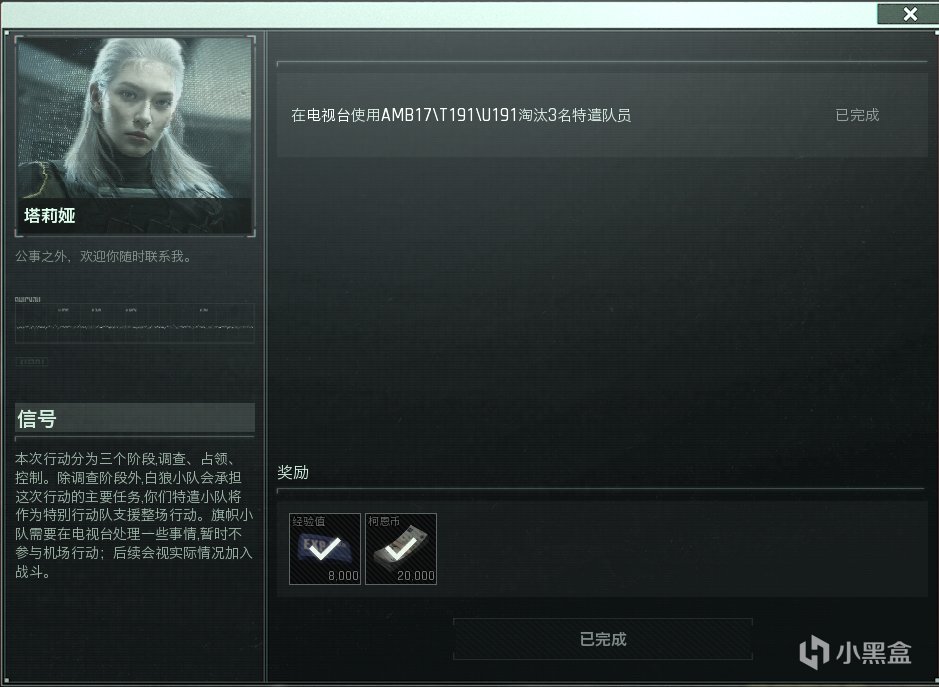Screen dimensions: 939x687
Task: Select the 柯恩币 cash reward icon
Action: tap(401, 549)
